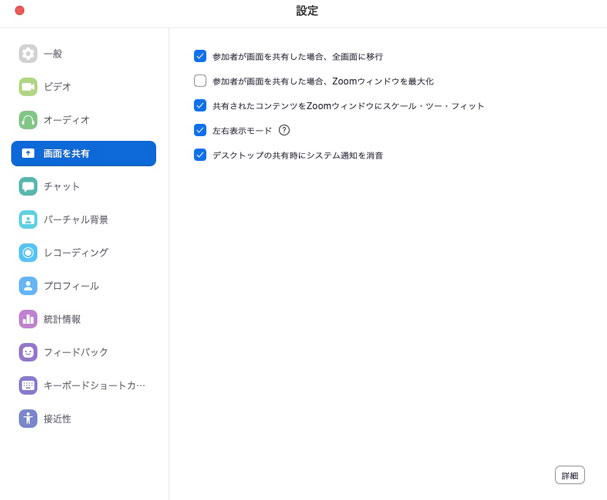Click the バーチャル背景 icon
This screenshot has height=500, width=607.
tap(28, 220)
